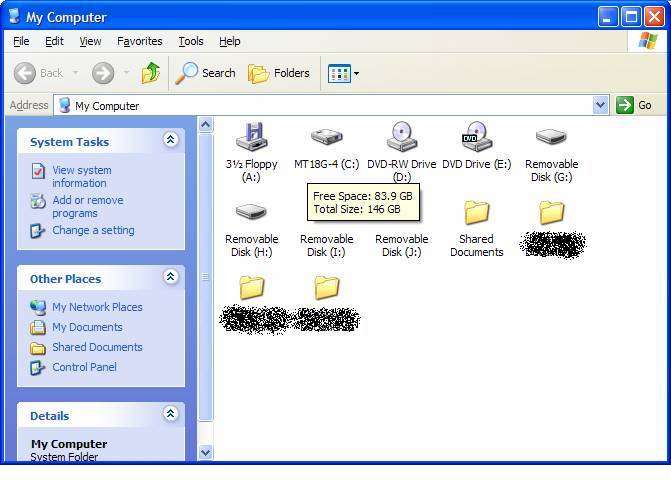671x480 pixels.
Task: Click the 'Details' panel header text
Action: (x=50, y=416)
